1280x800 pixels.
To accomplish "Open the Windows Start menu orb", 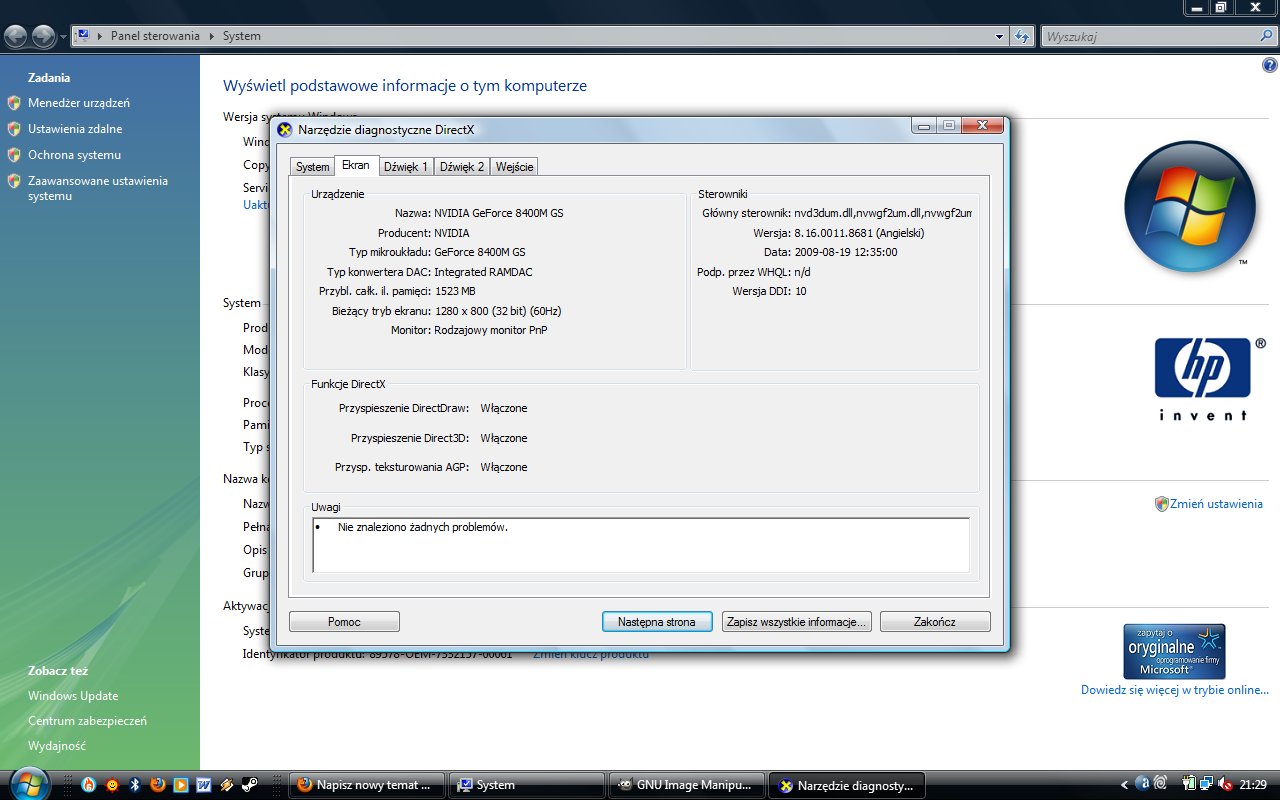I will (28, 784).
